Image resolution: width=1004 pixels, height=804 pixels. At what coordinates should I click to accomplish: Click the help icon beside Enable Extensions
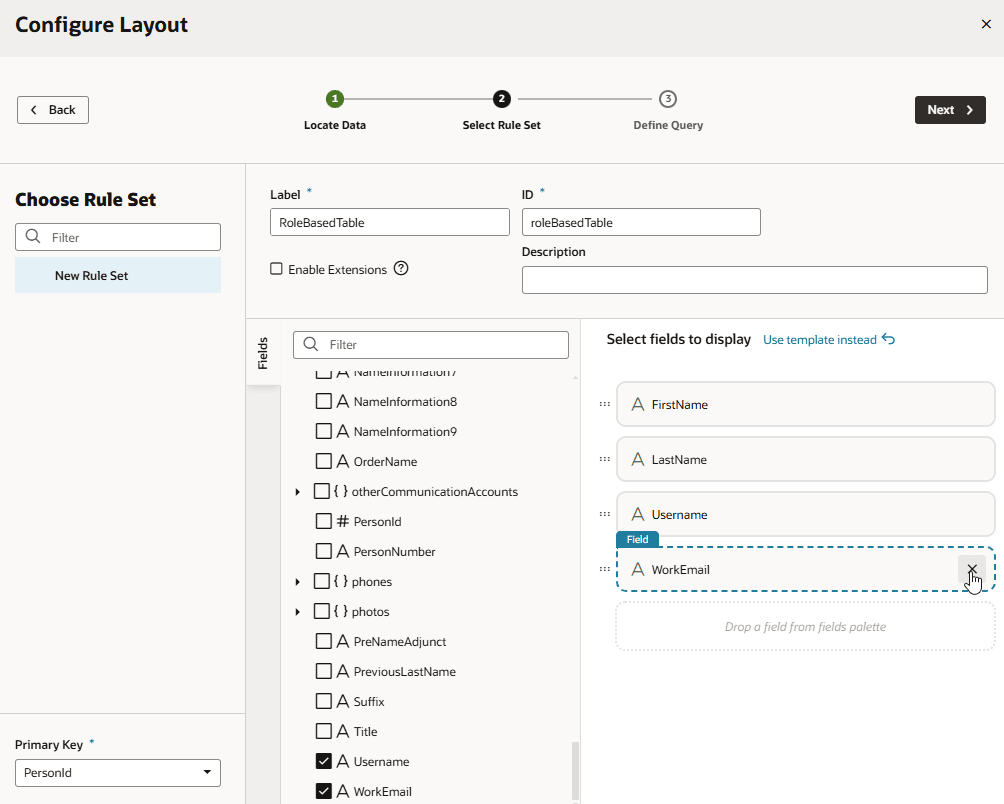coord(401,269)
